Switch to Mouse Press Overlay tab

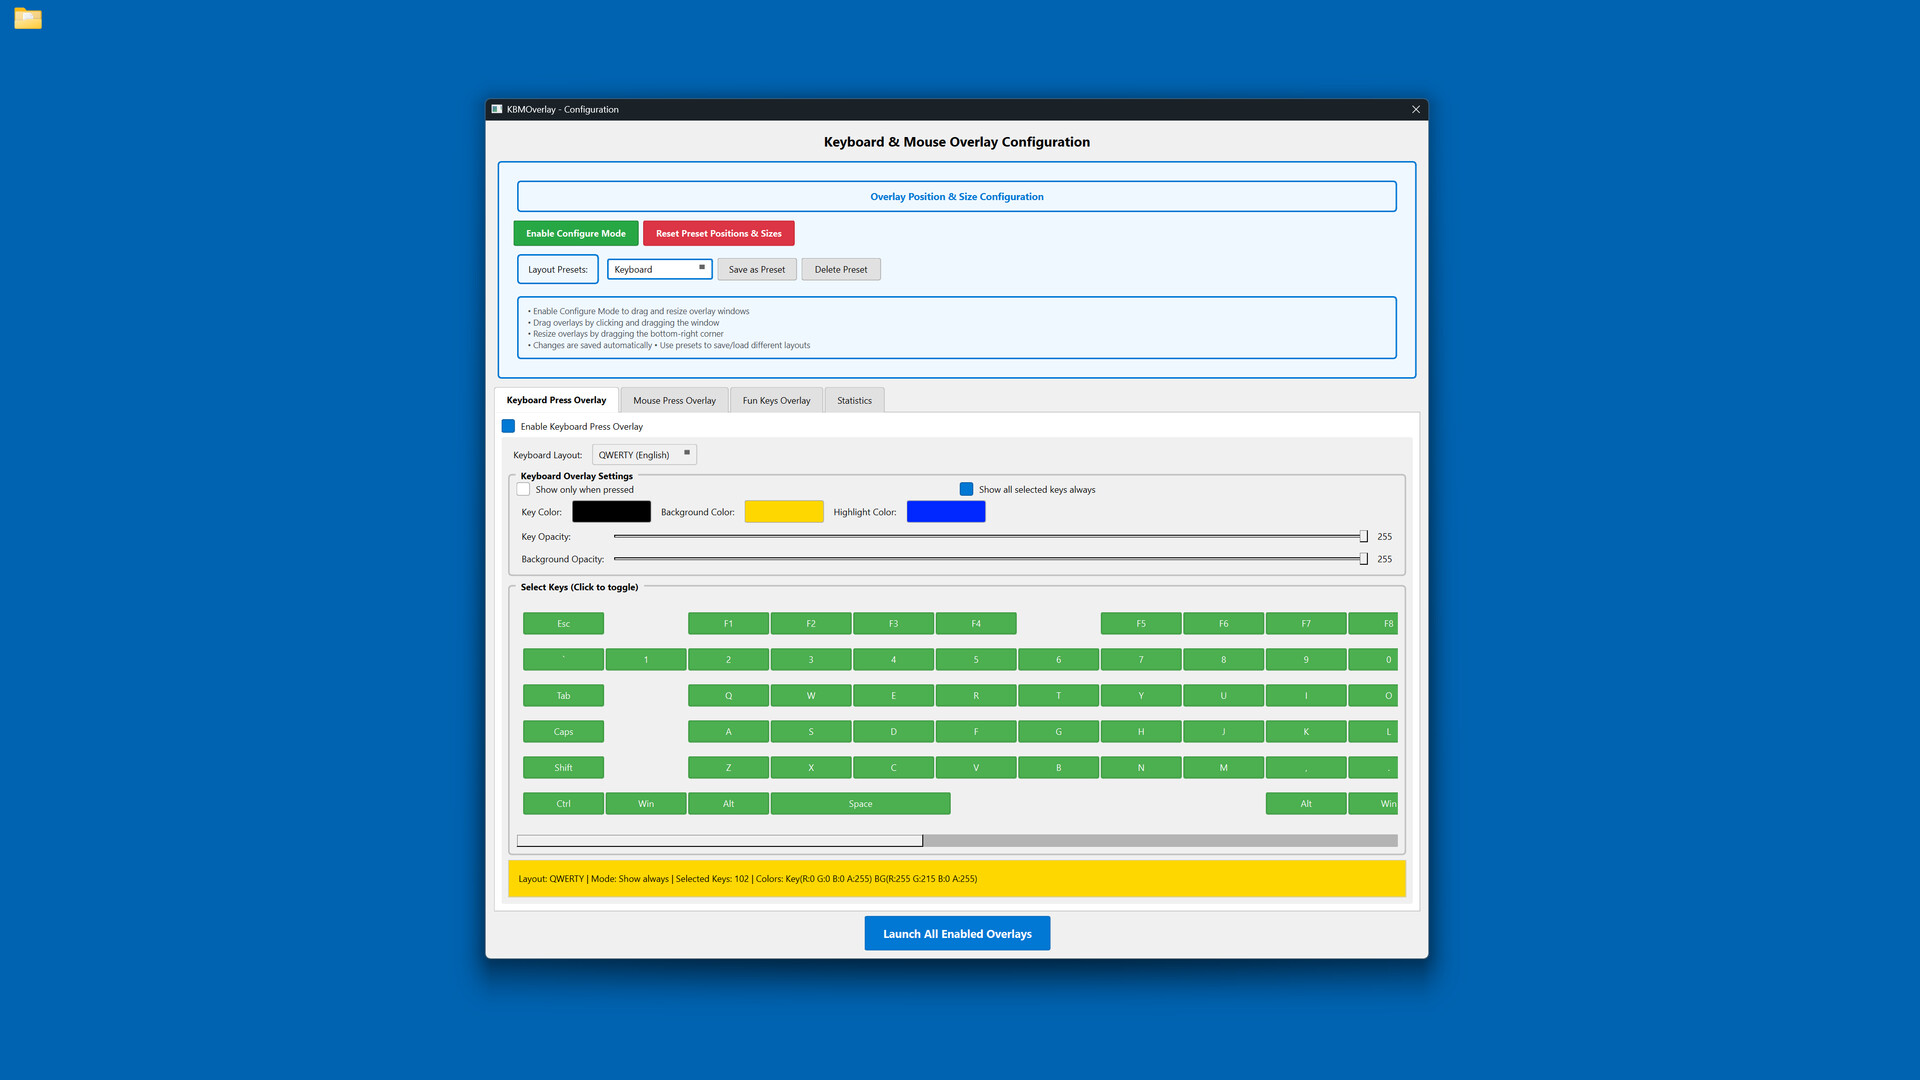pos(674,401)
